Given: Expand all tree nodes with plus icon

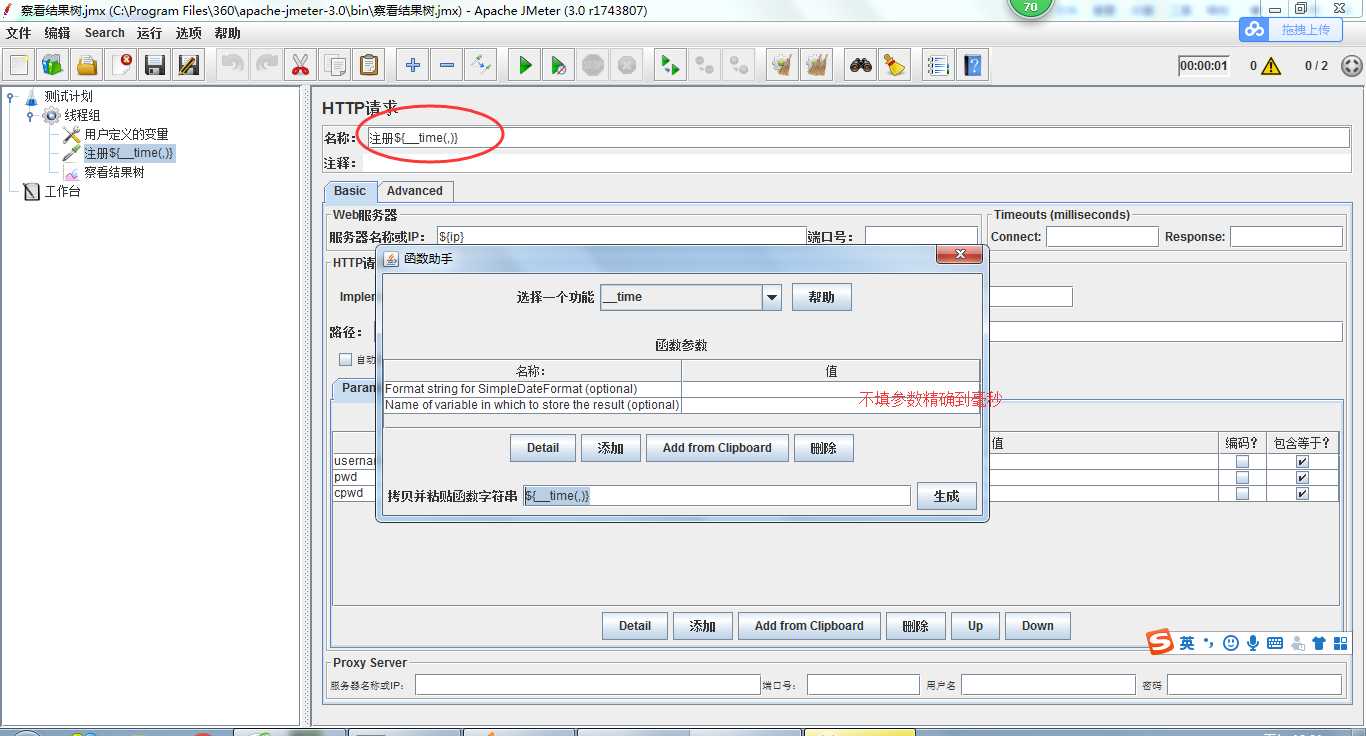Looking at the screenshot, I should click(x=412, y=66).
